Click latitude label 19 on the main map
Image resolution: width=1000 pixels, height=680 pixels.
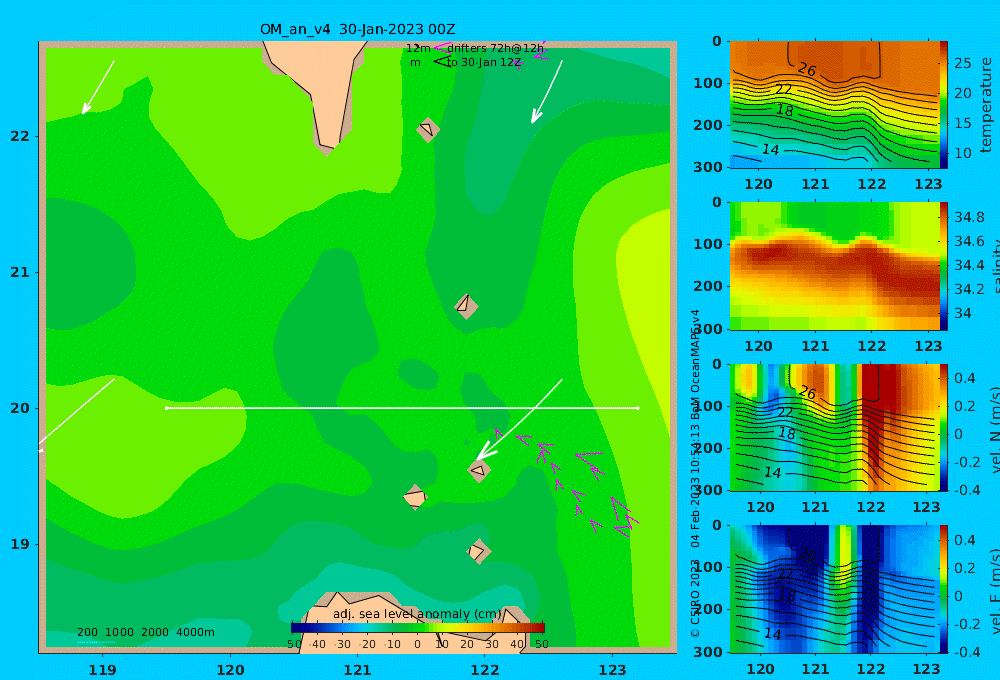tap(20, 544)
